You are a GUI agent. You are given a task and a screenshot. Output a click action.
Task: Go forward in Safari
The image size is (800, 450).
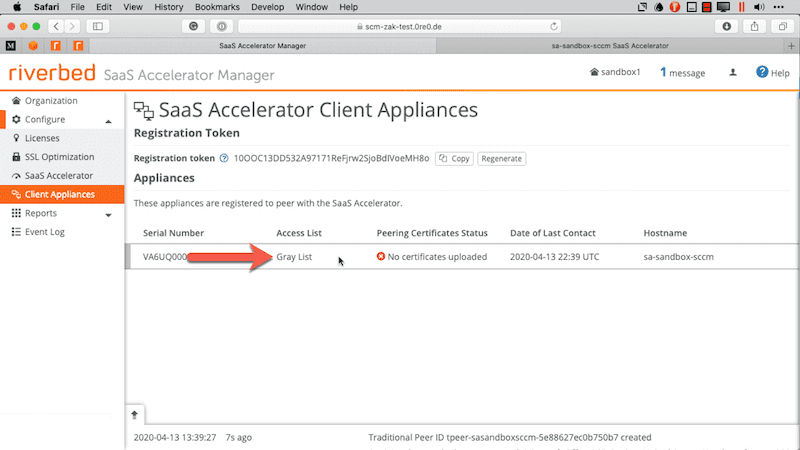72,26
